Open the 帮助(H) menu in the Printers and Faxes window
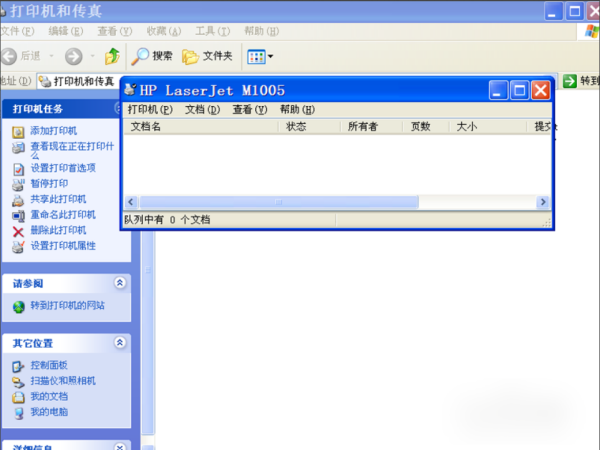 [x=262, y=31]
